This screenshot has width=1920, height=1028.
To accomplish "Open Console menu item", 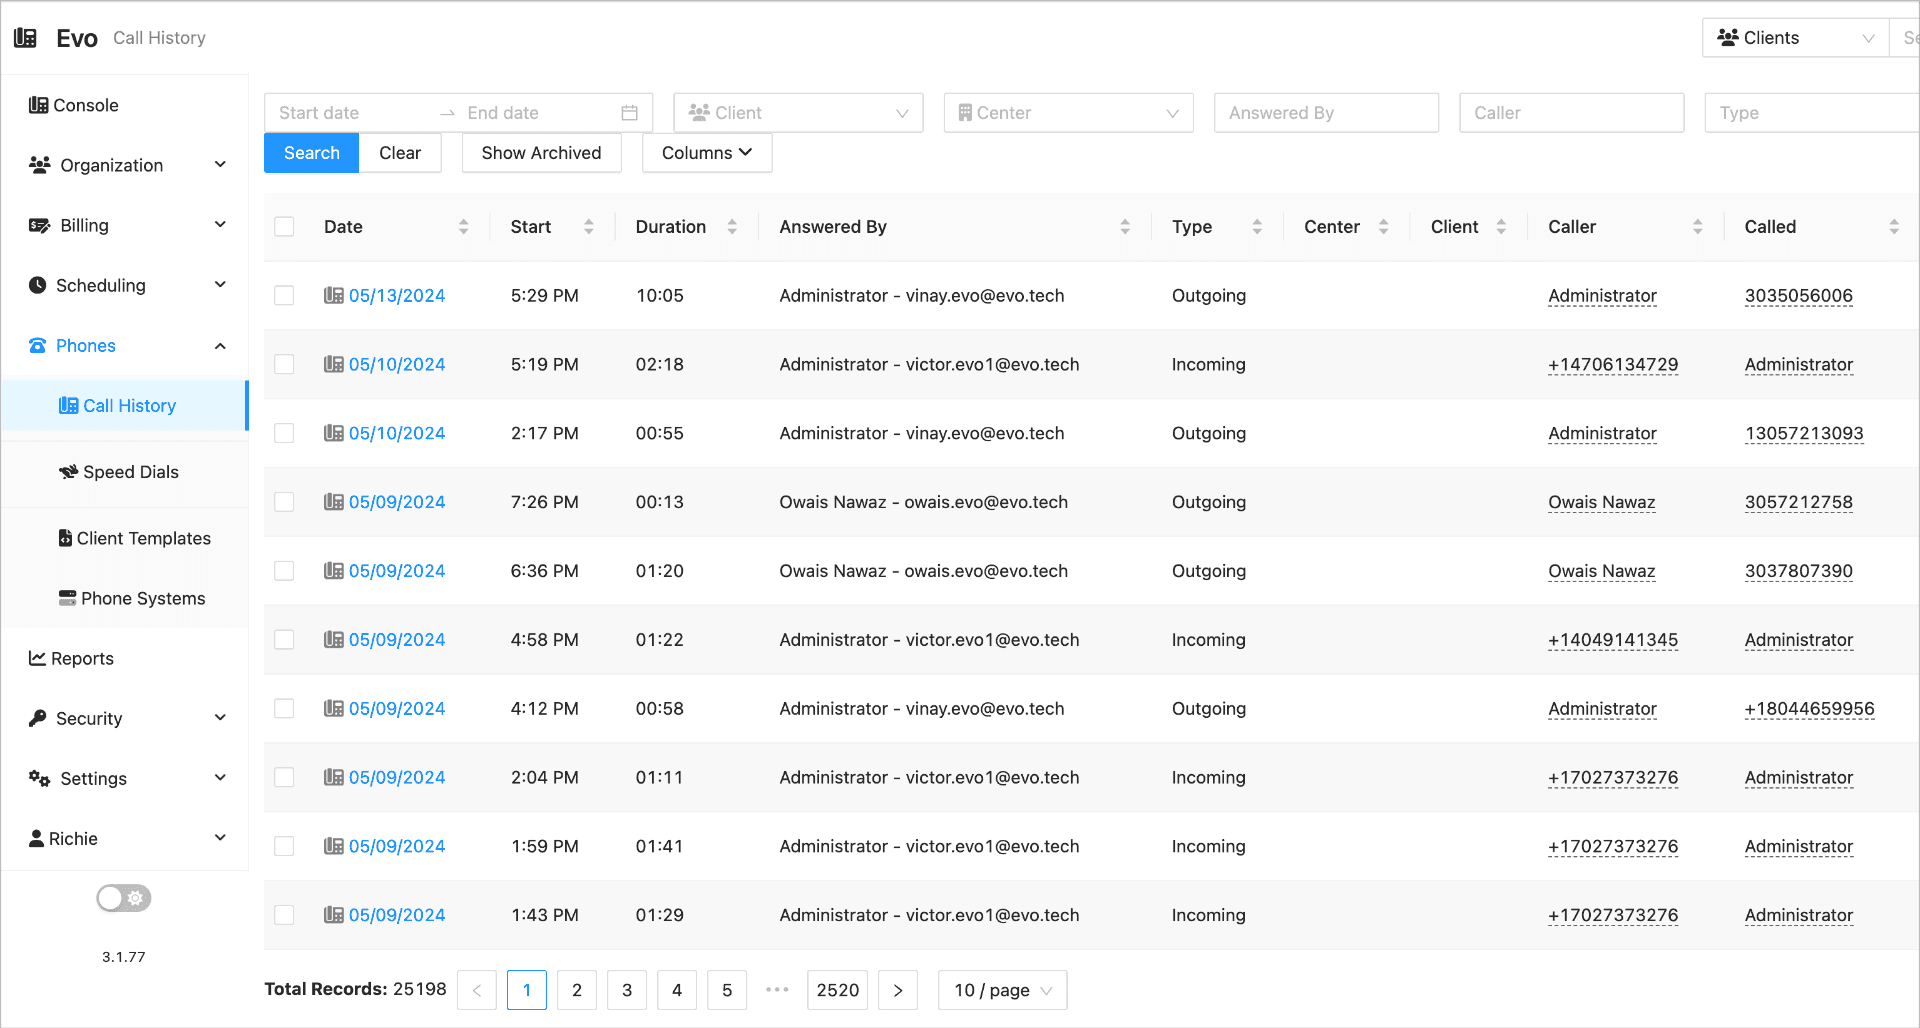I will pyautogui.click(x=125, y=105).
